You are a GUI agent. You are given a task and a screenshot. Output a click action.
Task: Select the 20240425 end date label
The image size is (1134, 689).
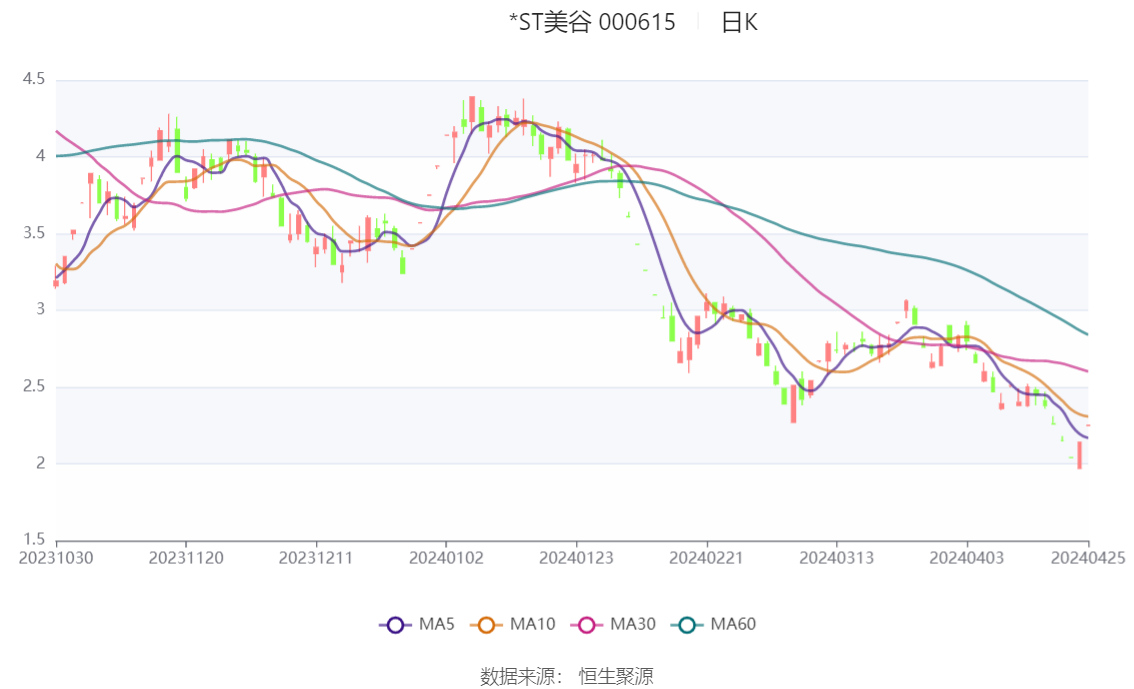click(1088, 558)
